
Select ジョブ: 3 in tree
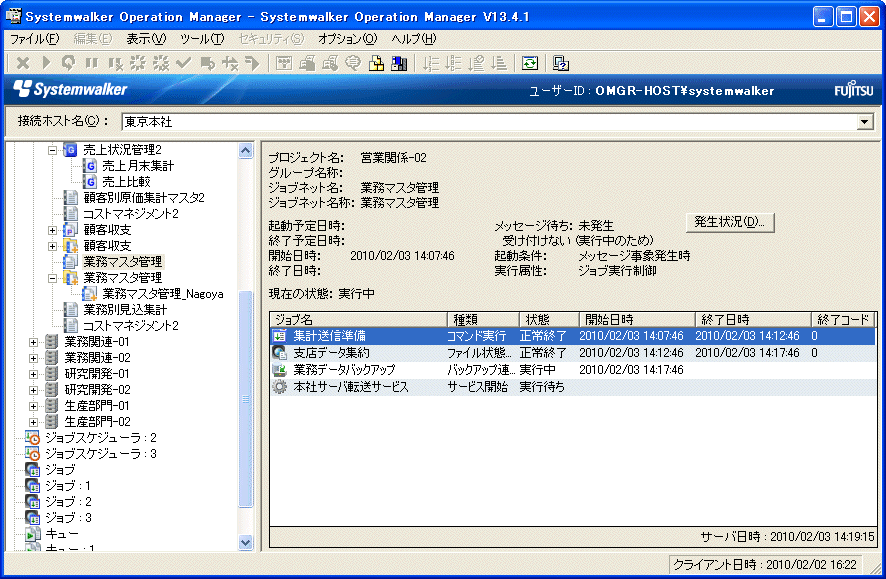(x=68, y=517)
